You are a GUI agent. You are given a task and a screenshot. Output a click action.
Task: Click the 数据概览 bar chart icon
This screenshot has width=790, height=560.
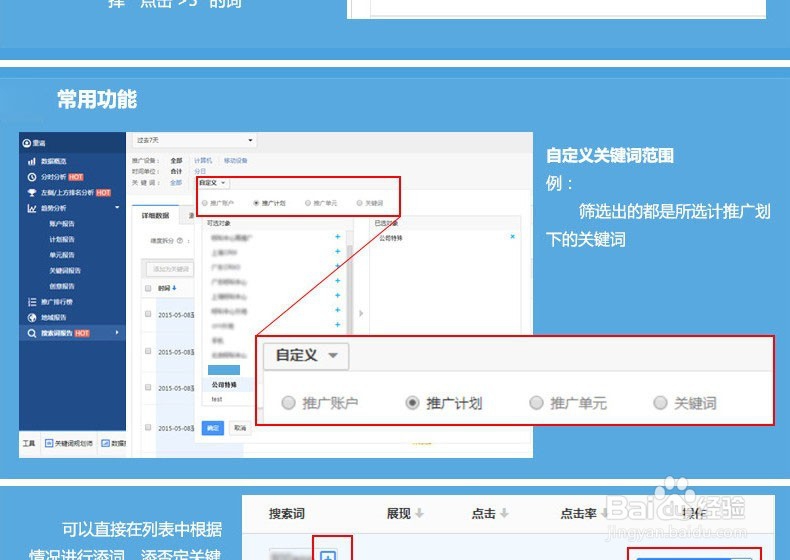[32, 161]
